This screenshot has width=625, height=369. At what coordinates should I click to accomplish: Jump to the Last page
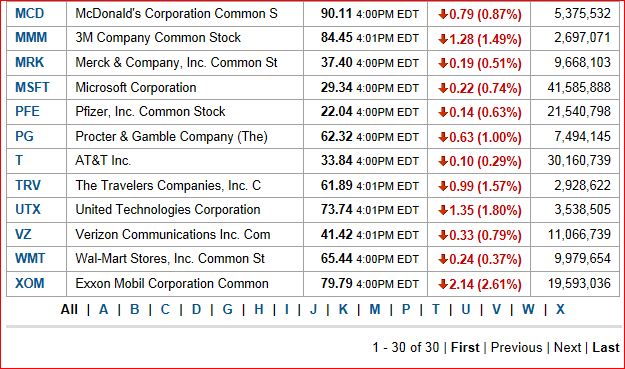[x=606, y=347]
